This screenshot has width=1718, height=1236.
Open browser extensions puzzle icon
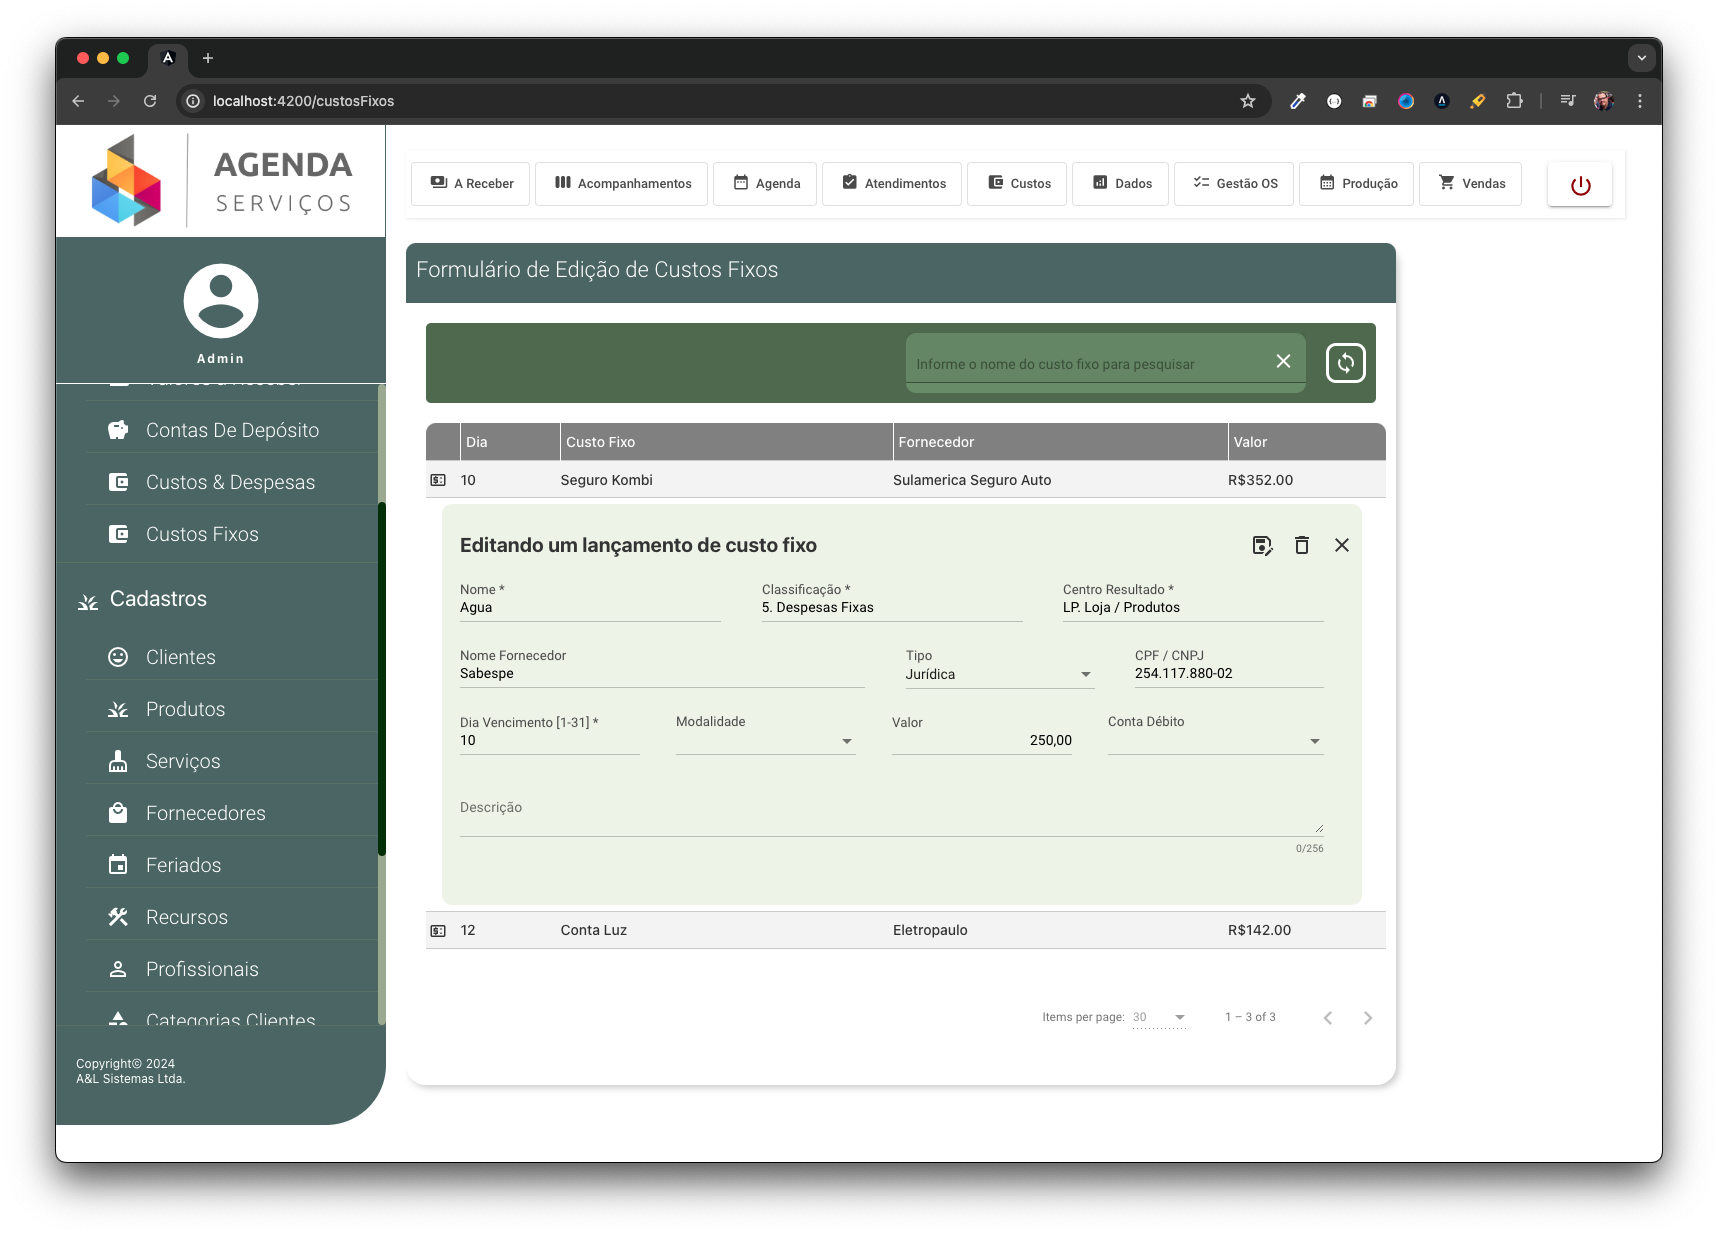click(1514, 101)
